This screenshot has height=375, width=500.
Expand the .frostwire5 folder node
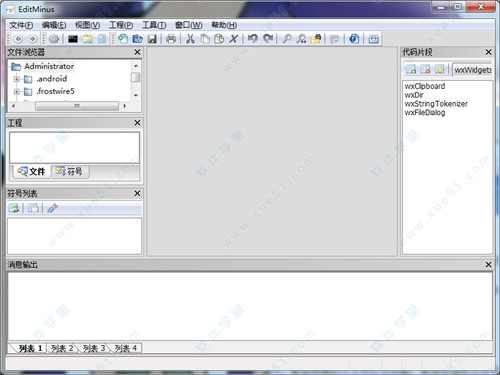16,92
